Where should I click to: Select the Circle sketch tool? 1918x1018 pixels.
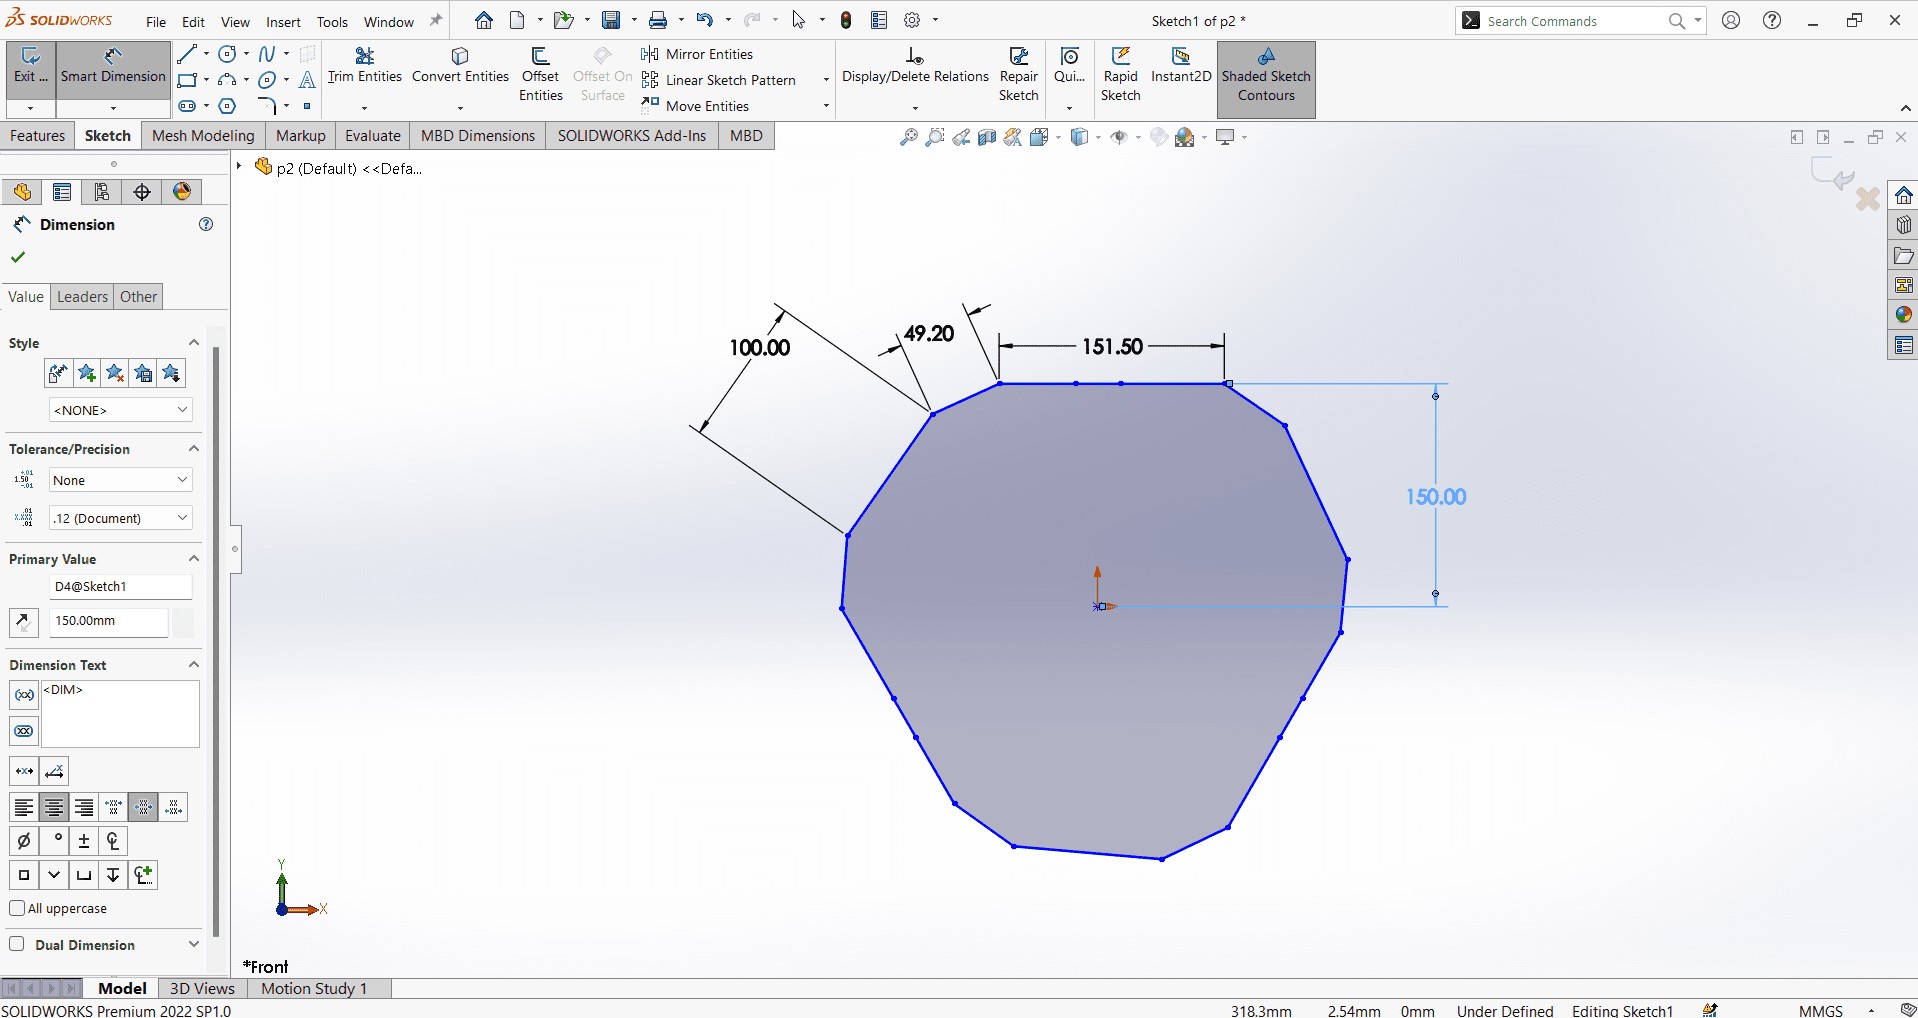227,54
